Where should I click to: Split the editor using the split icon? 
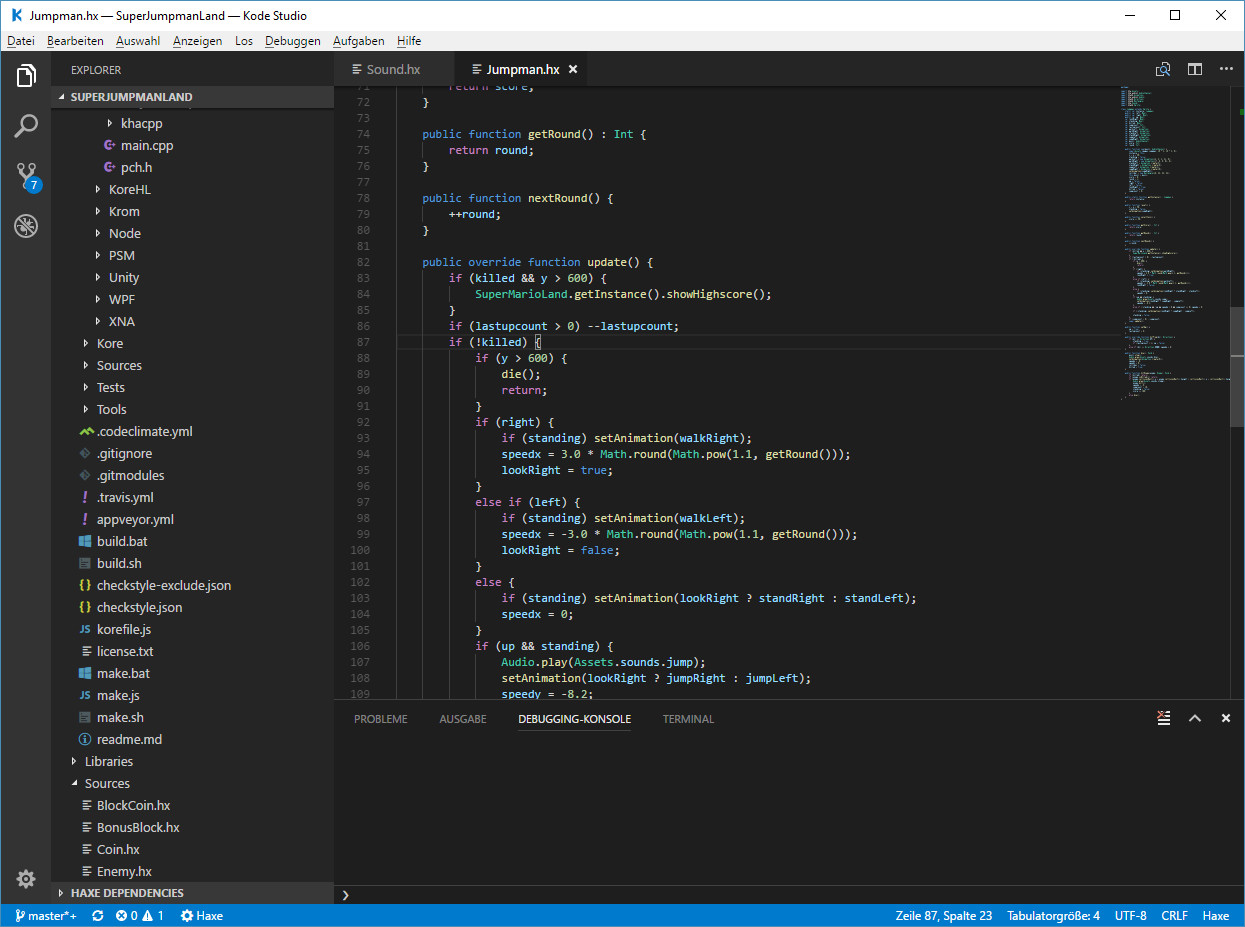click(1194, 69)
